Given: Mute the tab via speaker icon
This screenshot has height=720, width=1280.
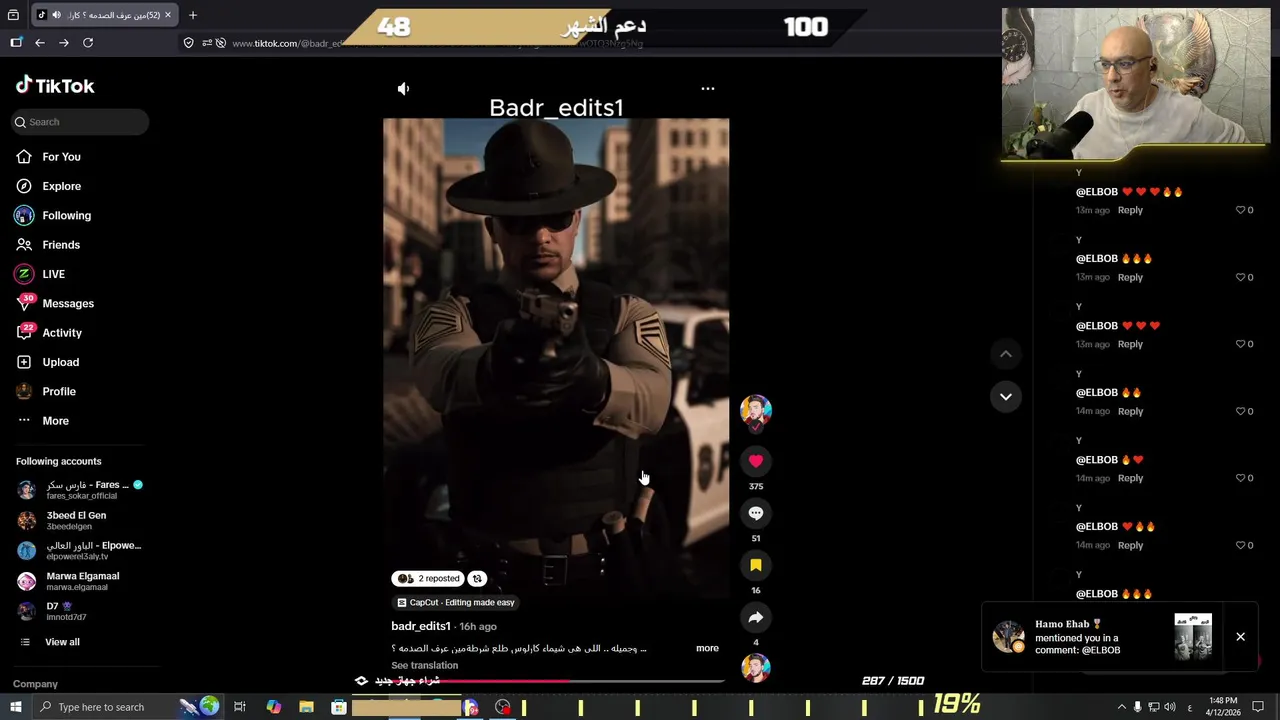Looking at the screenshot, I should [55, 15].
